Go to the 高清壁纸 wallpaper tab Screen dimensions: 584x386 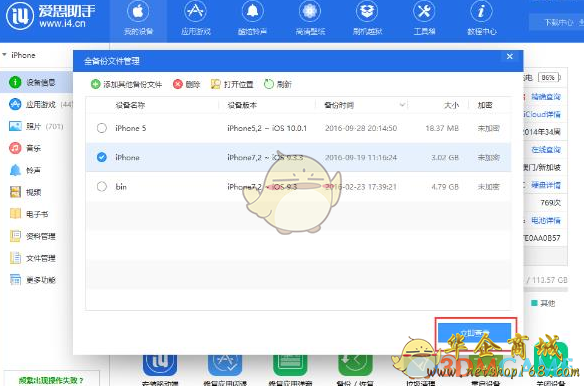[x=310, y=19]
